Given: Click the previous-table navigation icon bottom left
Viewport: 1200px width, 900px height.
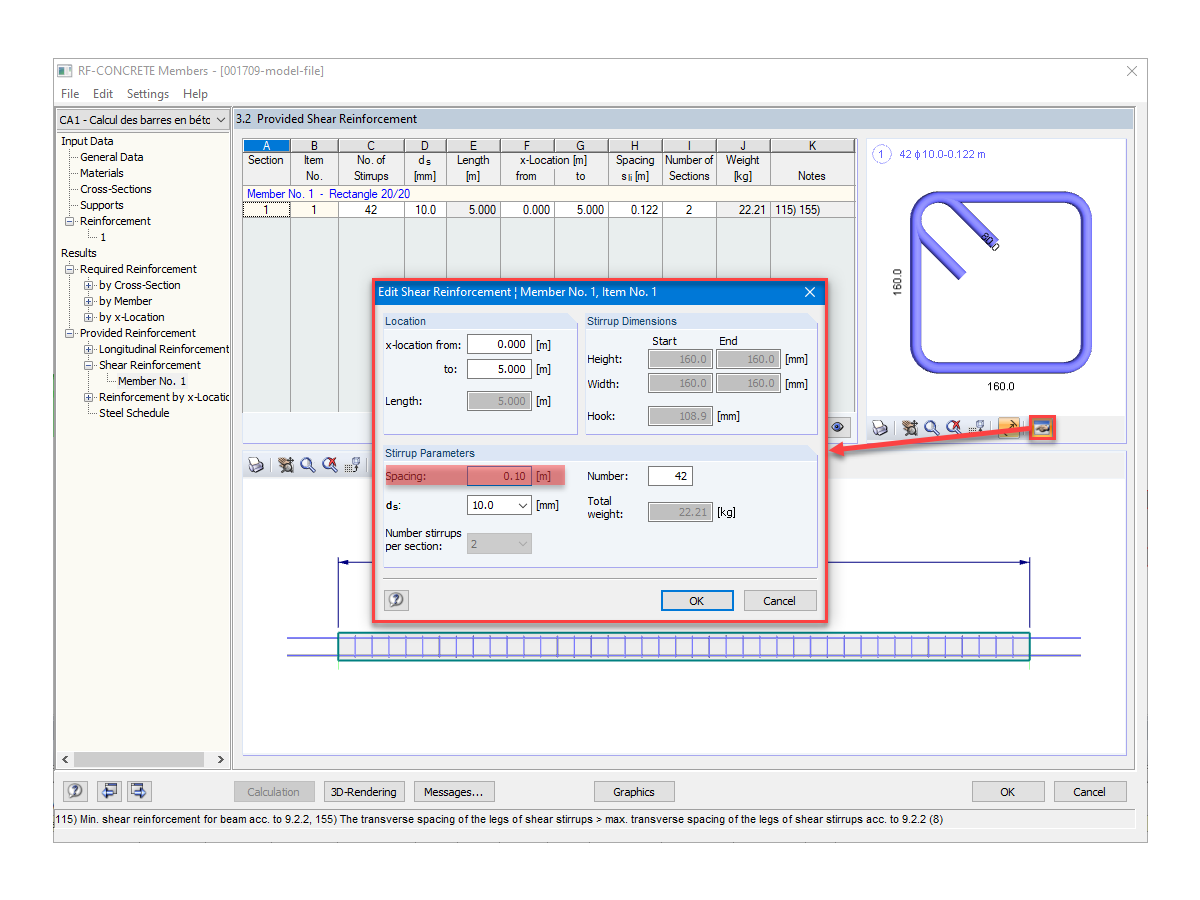Looking at the screenshot, I should click(x=109, y=791).
